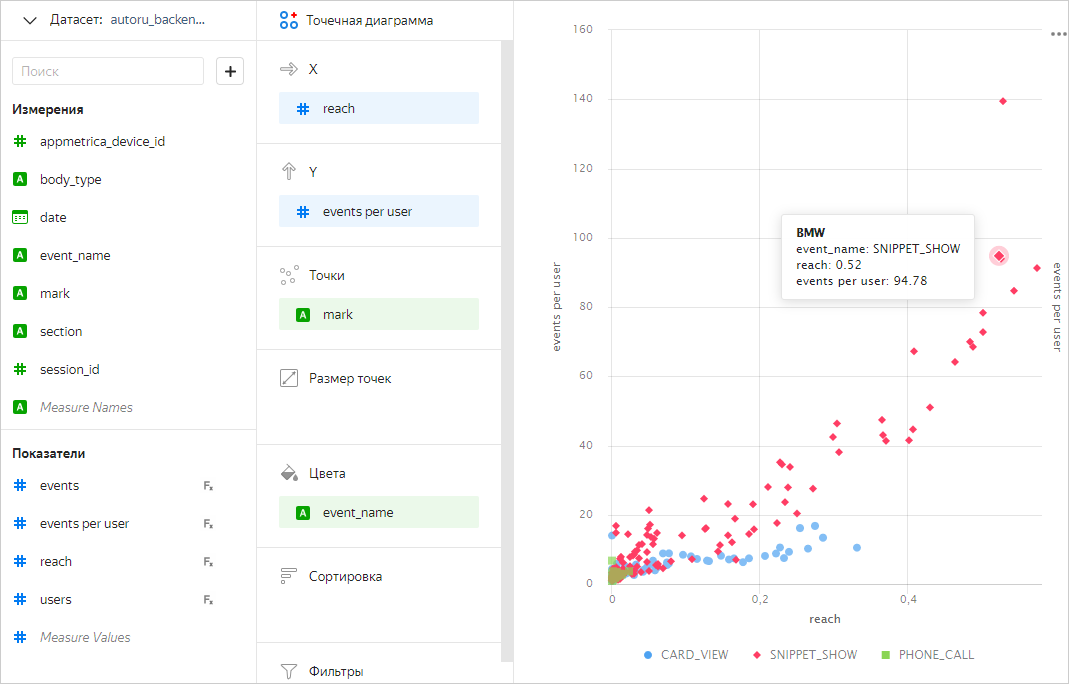Open chart type dropdown Точечная диаграмма
Image resolution: width=1069 pixels, height=684 pixels.
coord(369,20)
